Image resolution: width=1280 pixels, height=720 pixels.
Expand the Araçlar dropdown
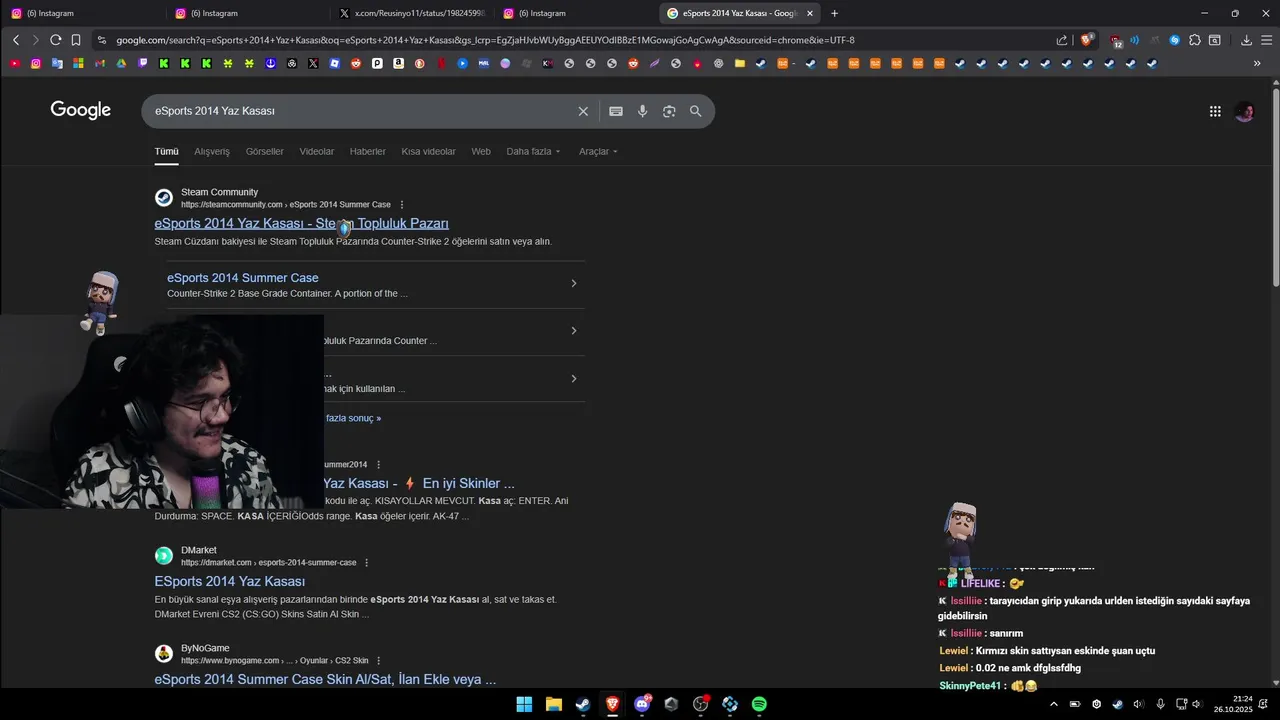pos(598,152)
